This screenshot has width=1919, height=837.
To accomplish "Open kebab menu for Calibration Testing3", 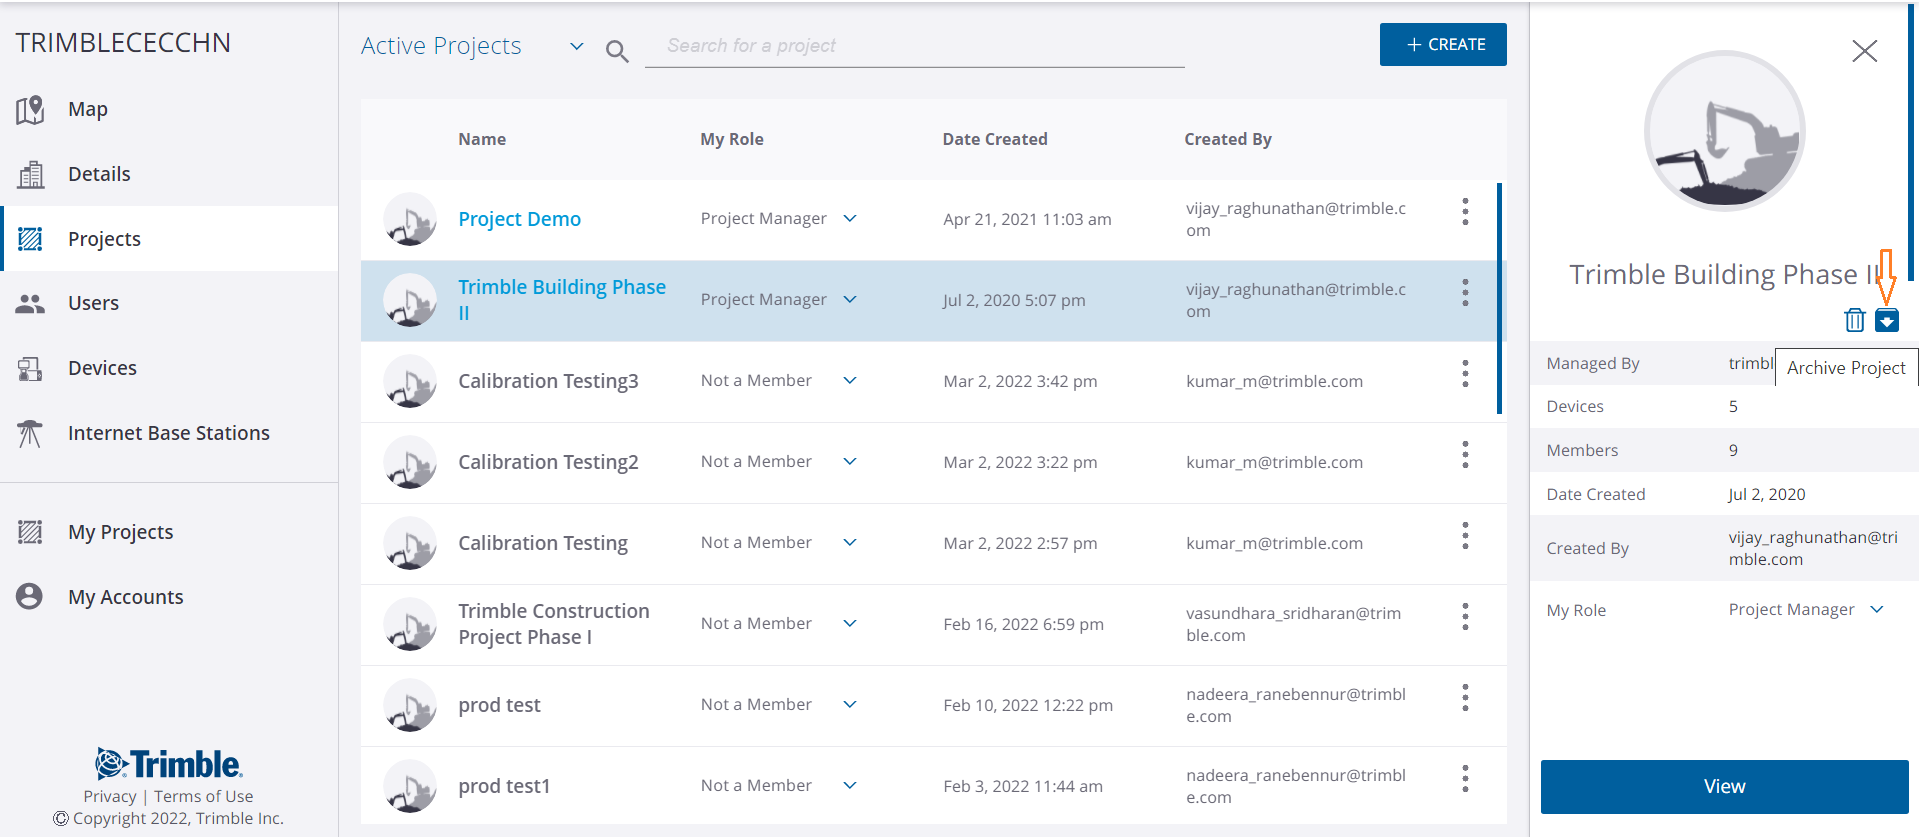I will click(1465, 374).
